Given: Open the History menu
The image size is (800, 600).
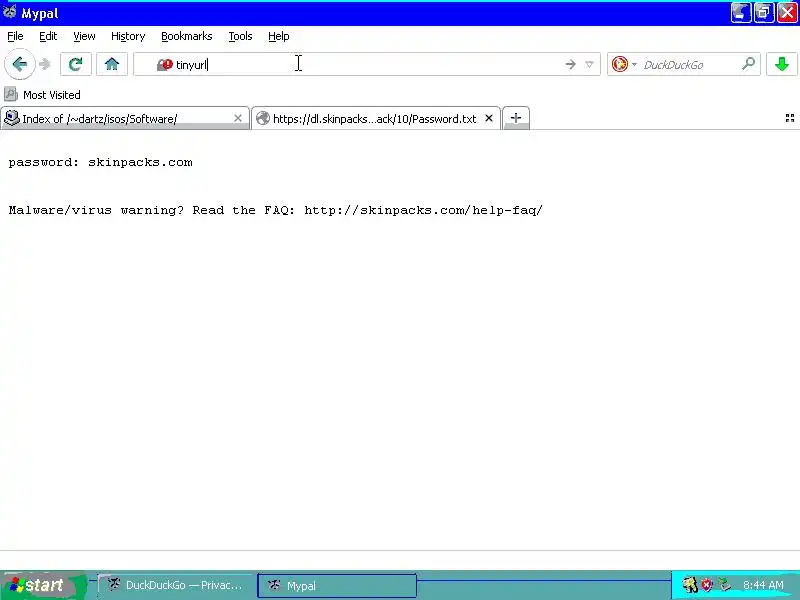Looking at the screenshot, I should point(128,36).
